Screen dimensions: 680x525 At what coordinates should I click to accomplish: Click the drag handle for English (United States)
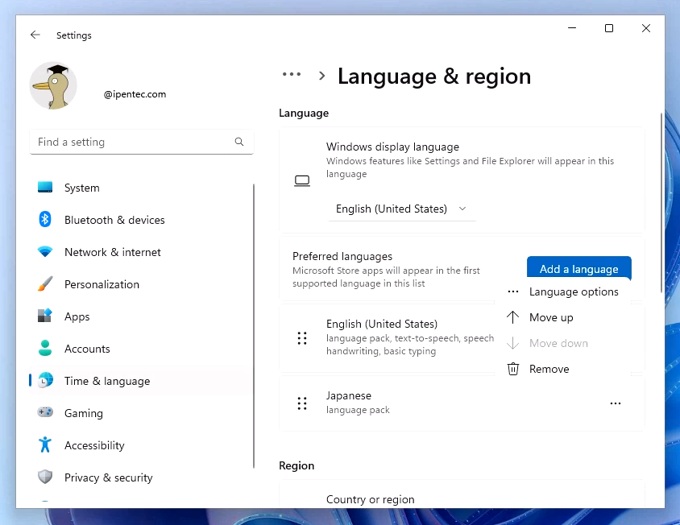coord(302,338)
